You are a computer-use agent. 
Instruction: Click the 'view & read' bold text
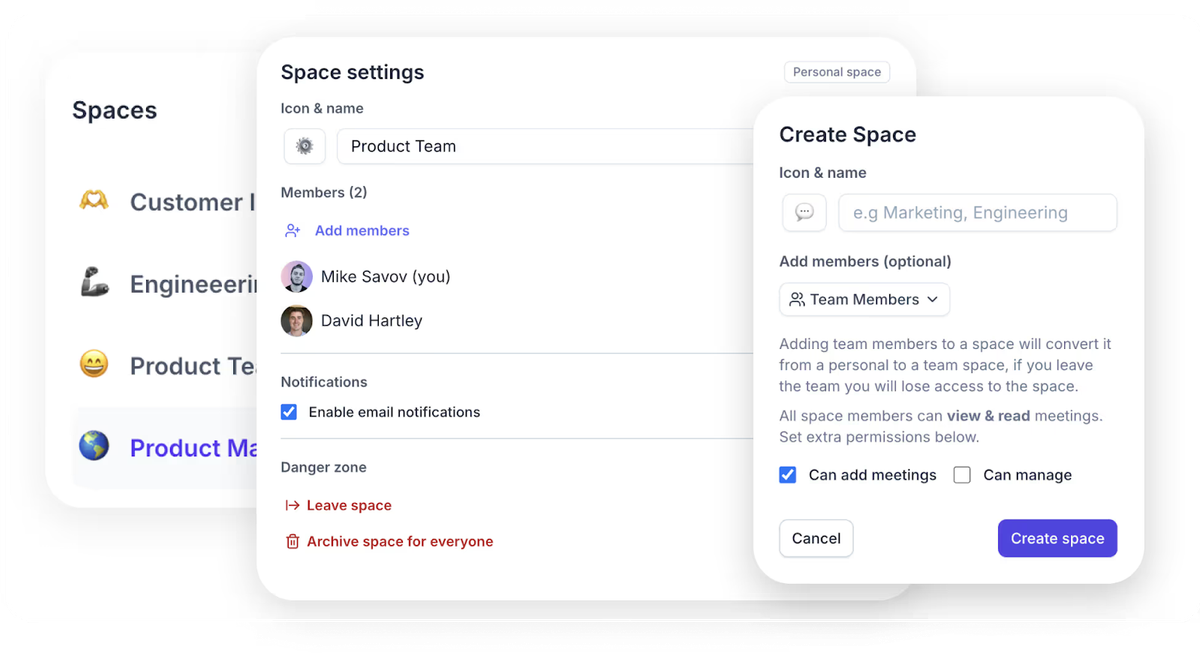[x=988, y=416]
